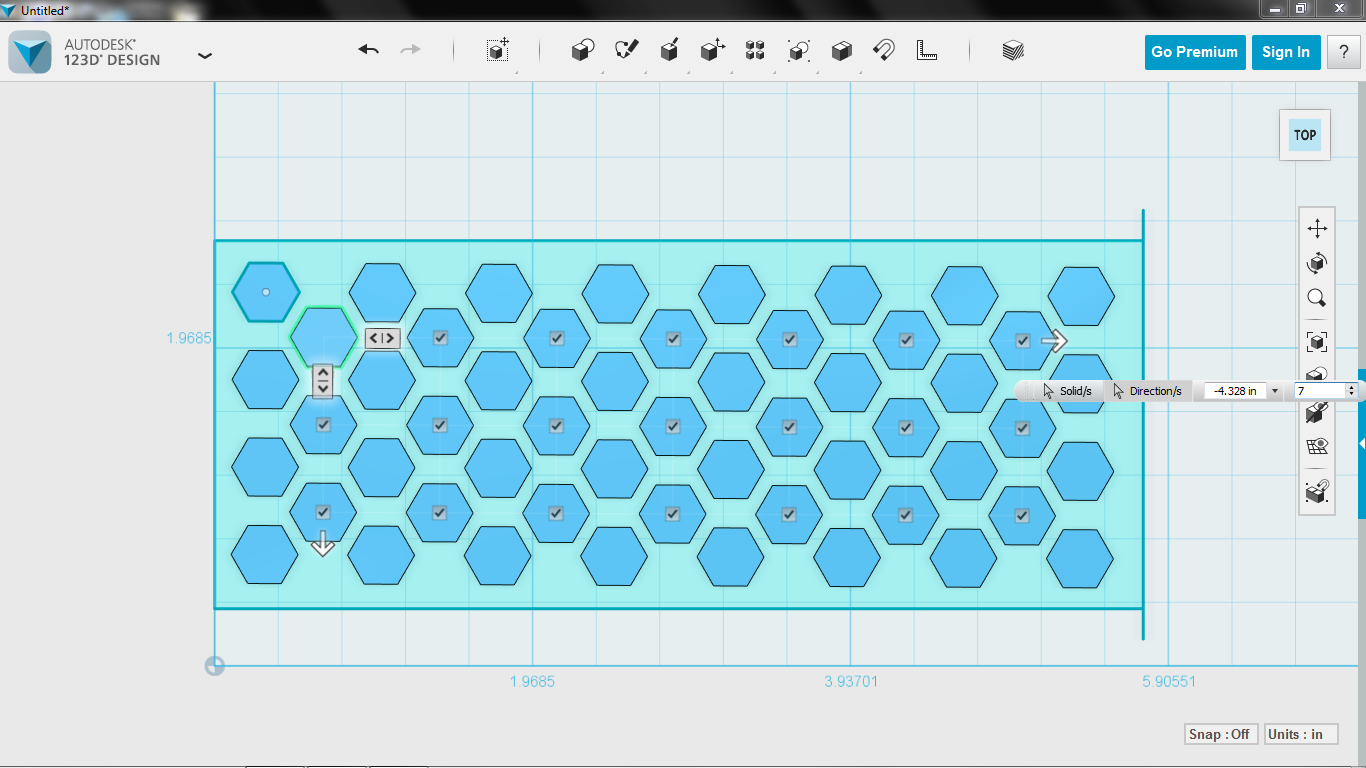Click the -4.328 in distance field
Viewport: 1366px width, 768px height.
[x=1236, y=391]
